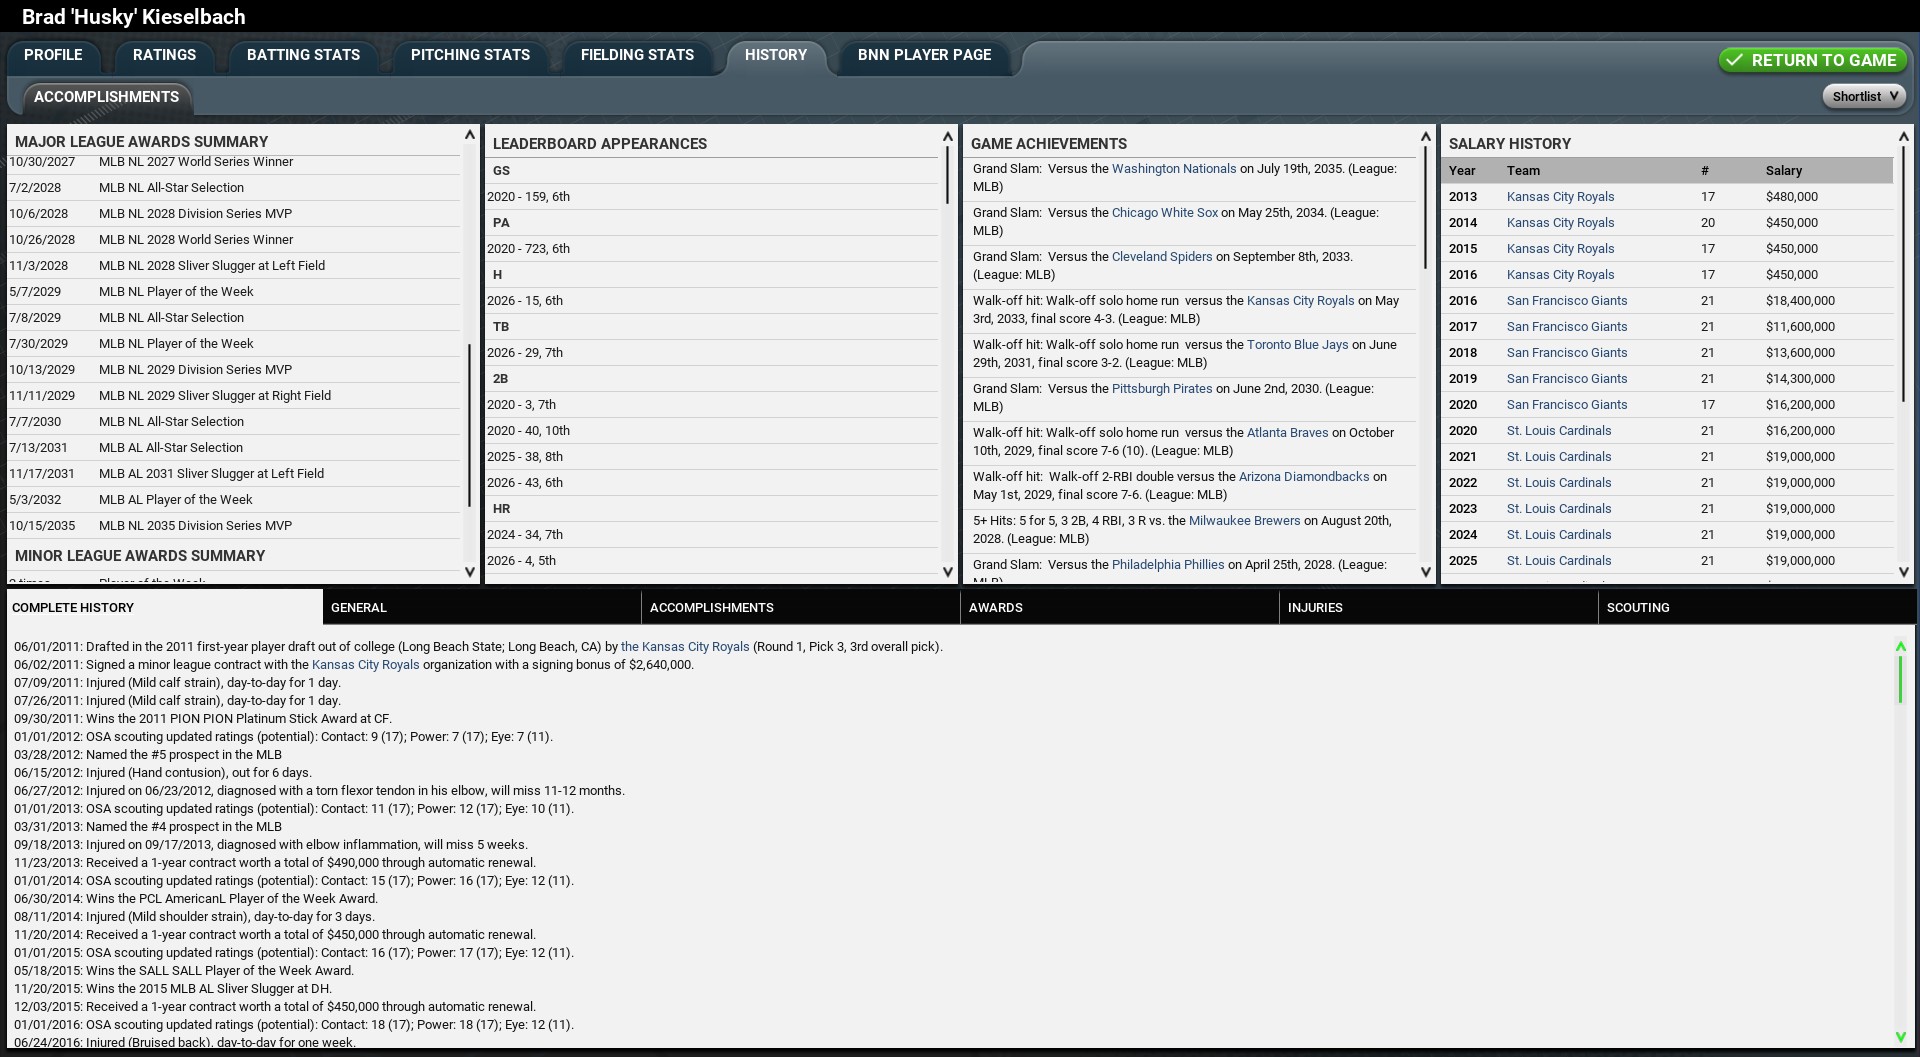Image resolution: width=1920 pixels, height=1057 pixels.
Task: Open San Francisco Giants 2016 salary link
Action: 1566,301
